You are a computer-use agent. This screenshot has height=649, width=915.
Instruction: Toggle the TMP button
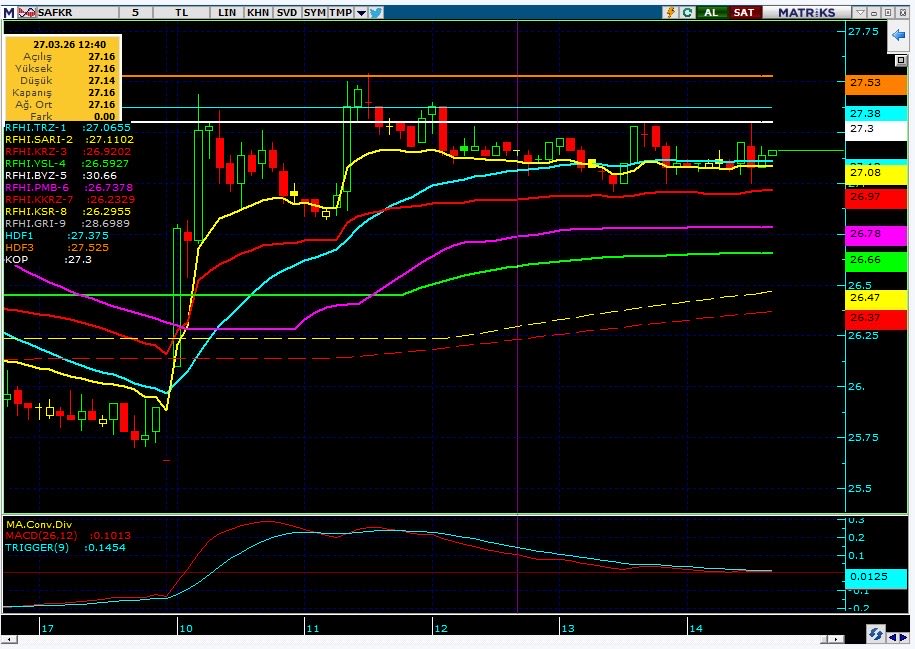tap(340, 12)
